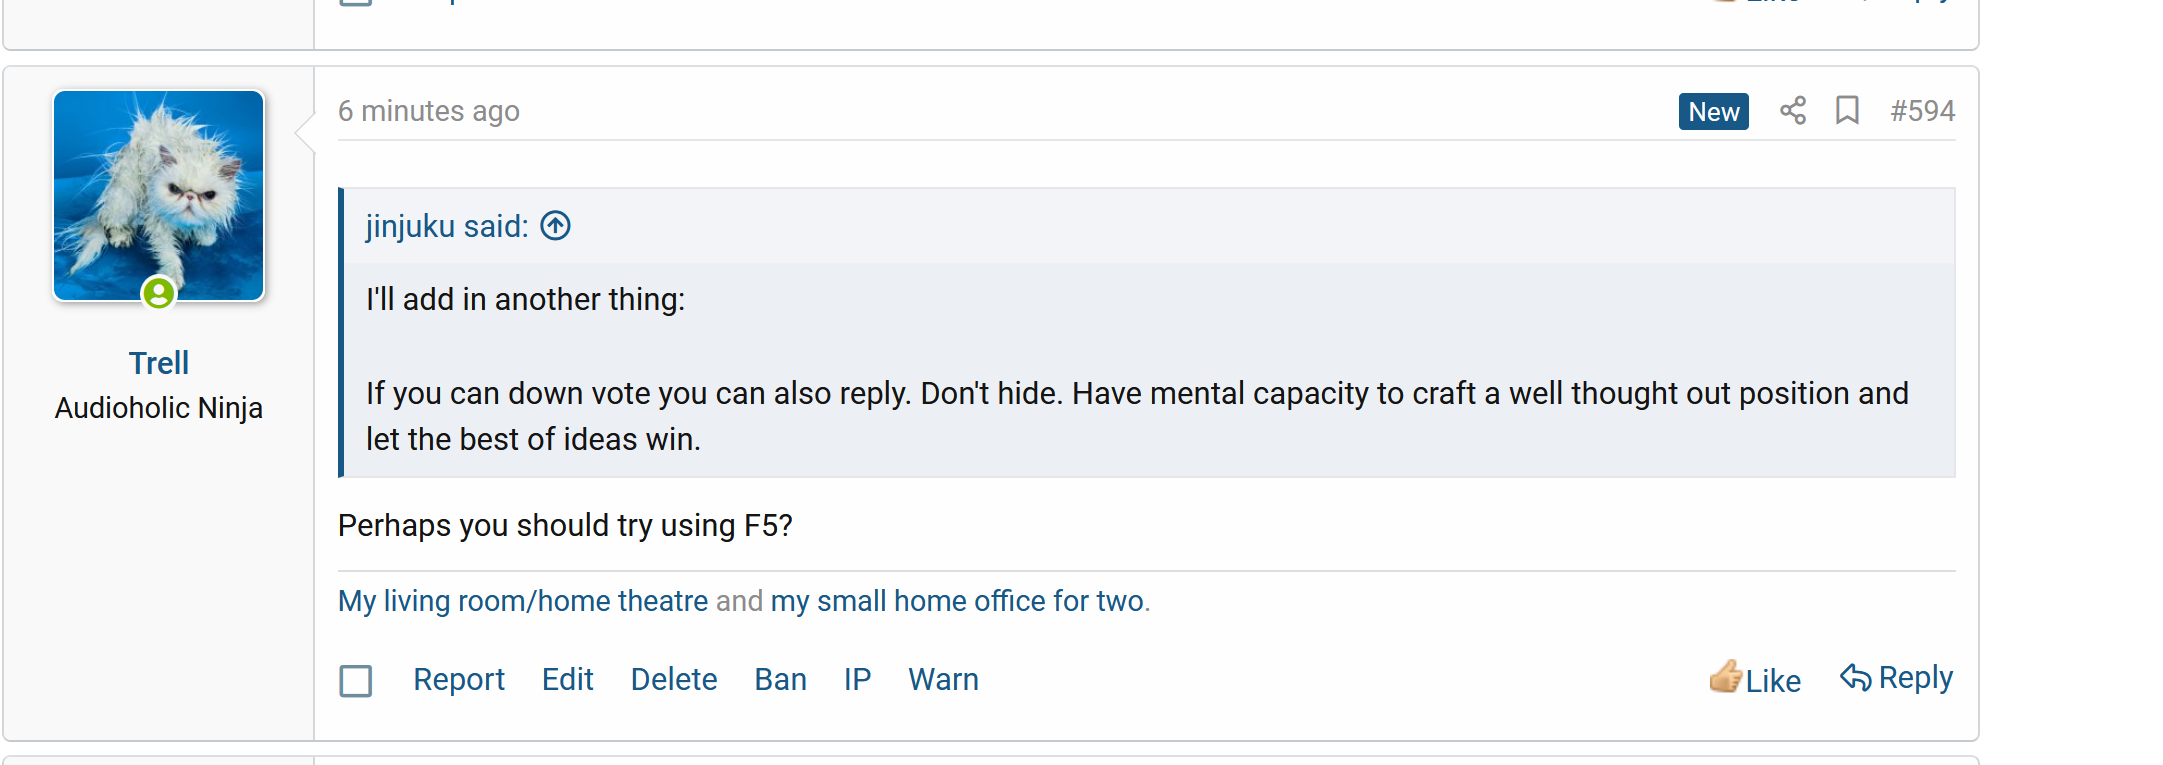
Task: Click the share icon on post #594
Action: (1793, 110)
